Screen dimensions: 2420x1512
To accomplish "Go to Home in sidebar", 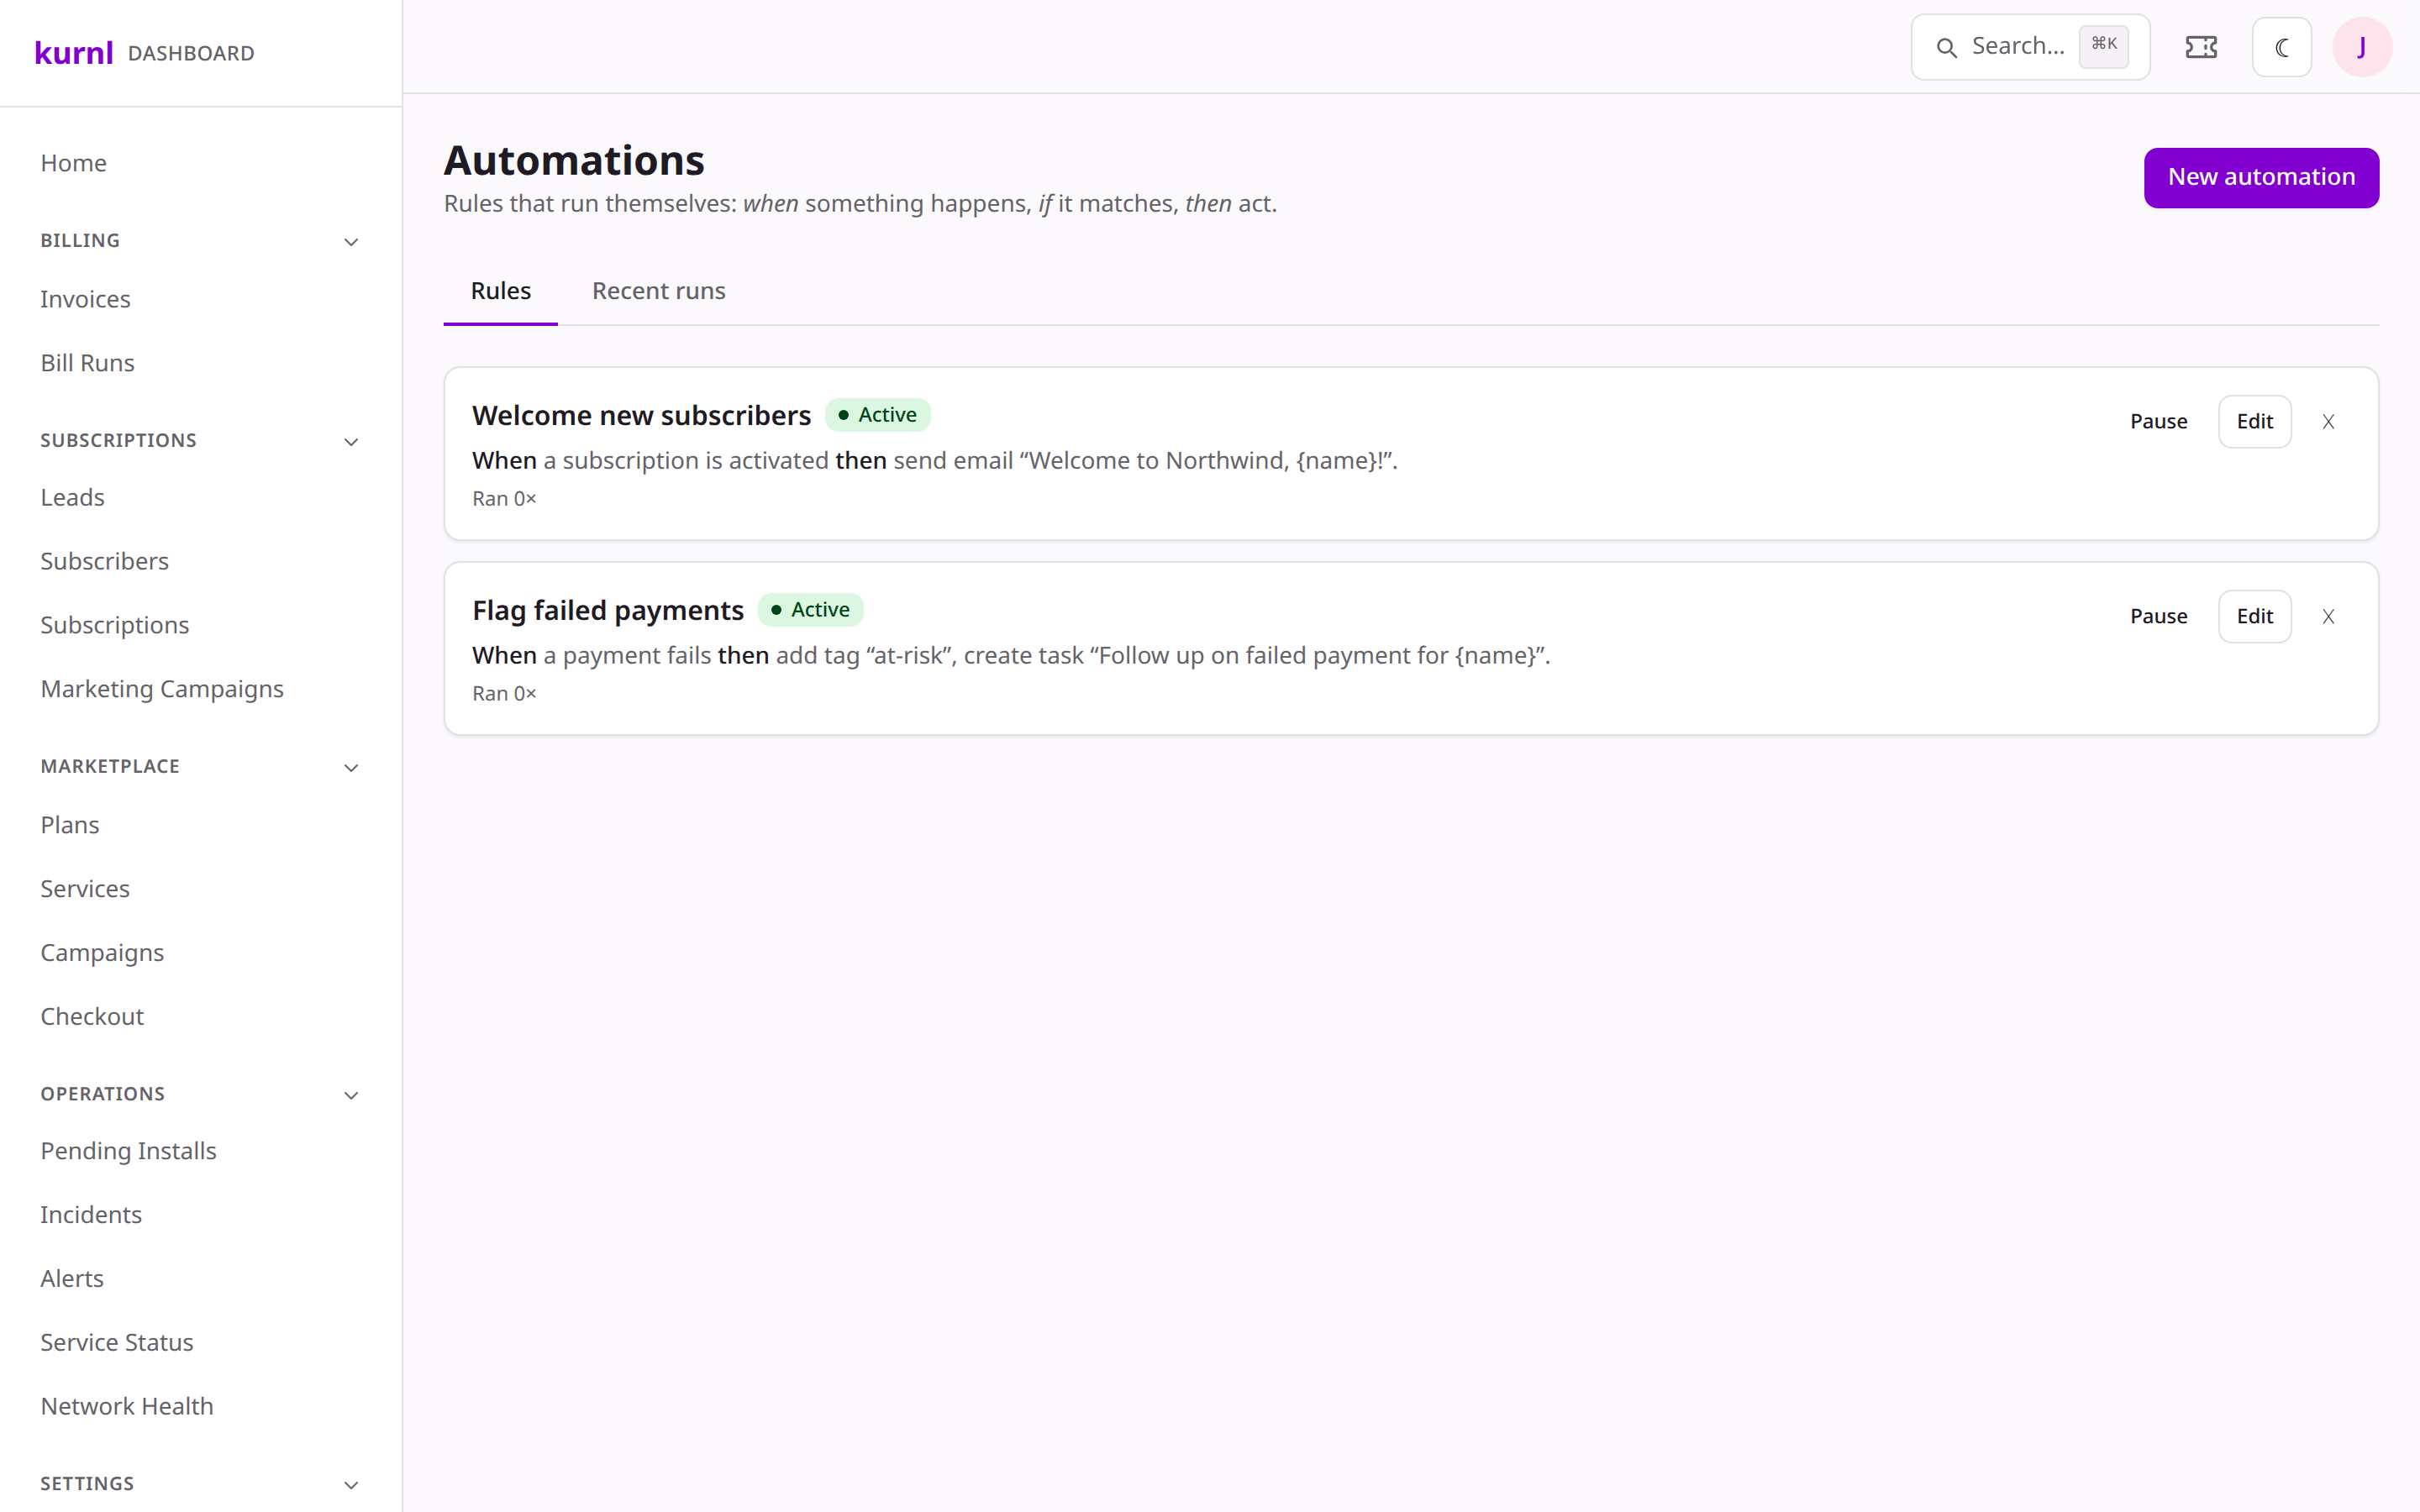I will click(73, 163).
